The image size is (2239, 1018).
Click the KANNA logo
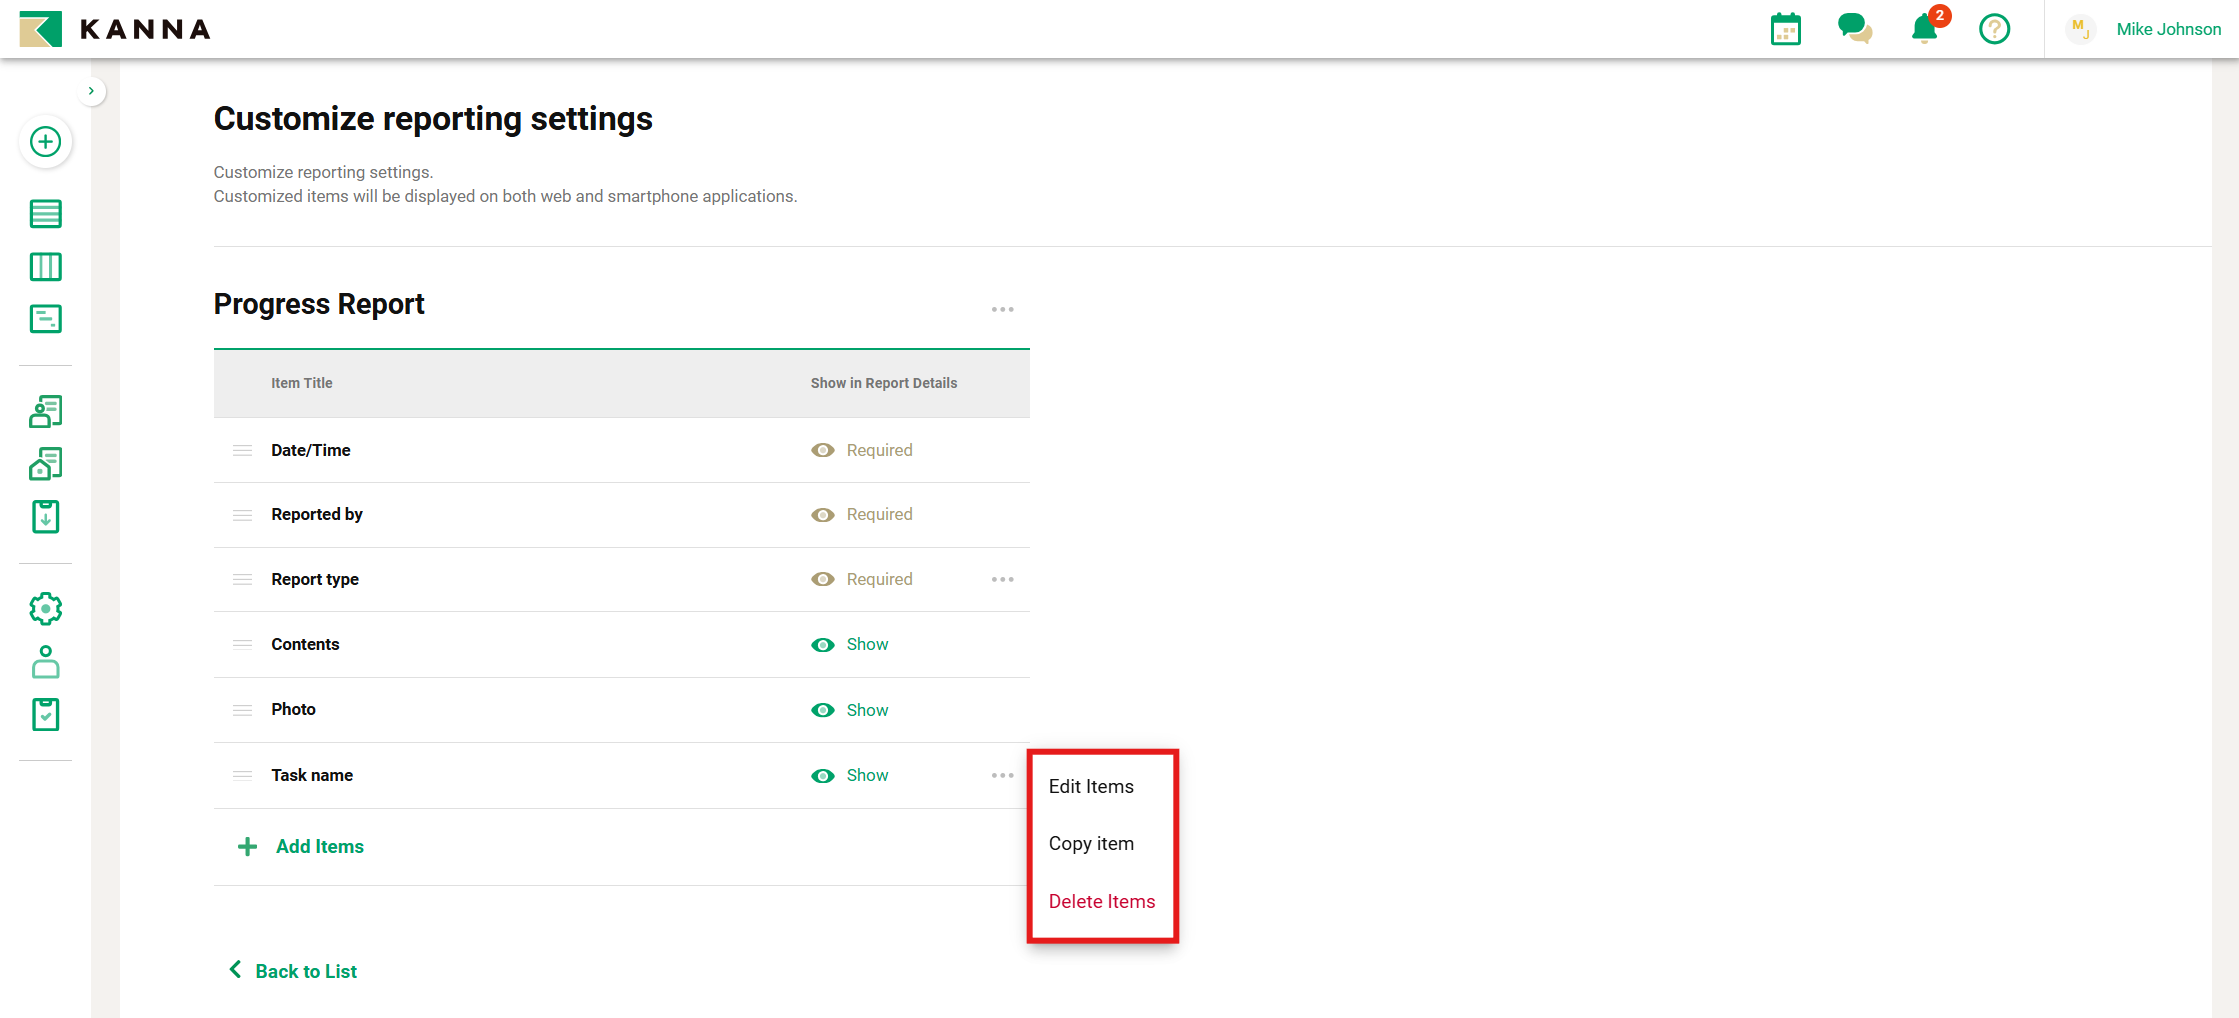click(115, 29)
